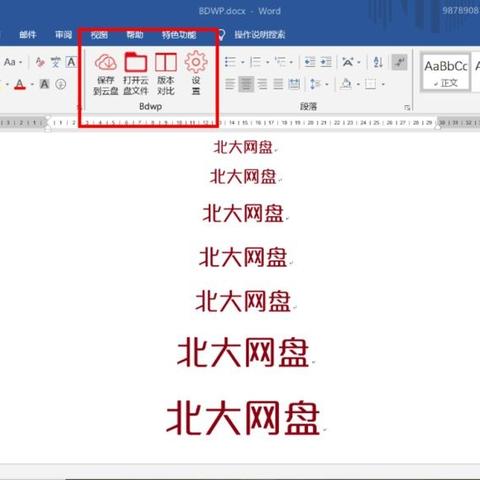The height and width of the screenshot is (480, 480).
Task: Launch version compare (版本对比)
Action: point(166,74)
